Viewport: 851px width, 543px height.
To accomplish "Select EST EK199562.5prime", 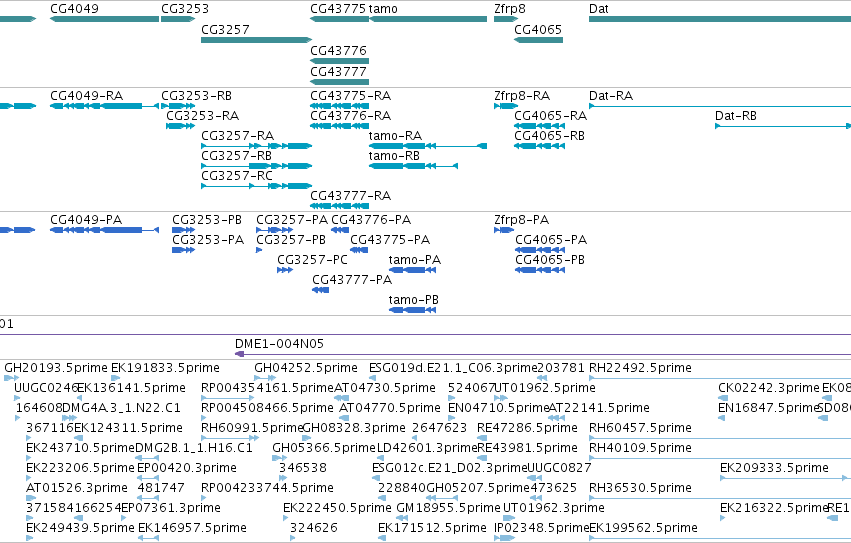I will (x=720, y=538).
